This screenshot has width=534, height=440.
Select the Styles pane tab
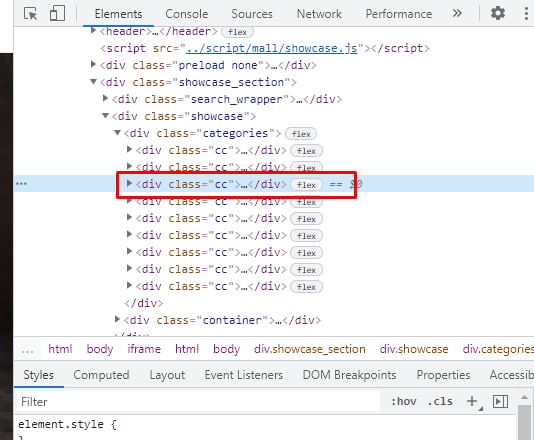(38, 375)
